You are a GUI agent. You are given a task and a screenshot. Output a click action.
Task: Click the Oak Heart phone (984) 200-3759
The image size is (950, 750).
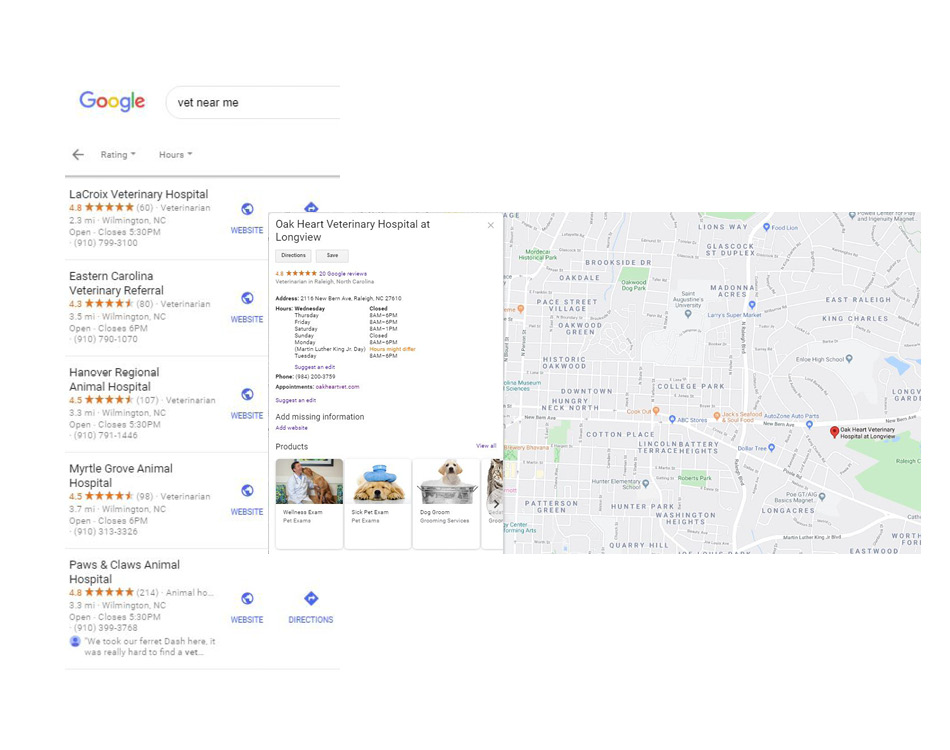point(315,377)
